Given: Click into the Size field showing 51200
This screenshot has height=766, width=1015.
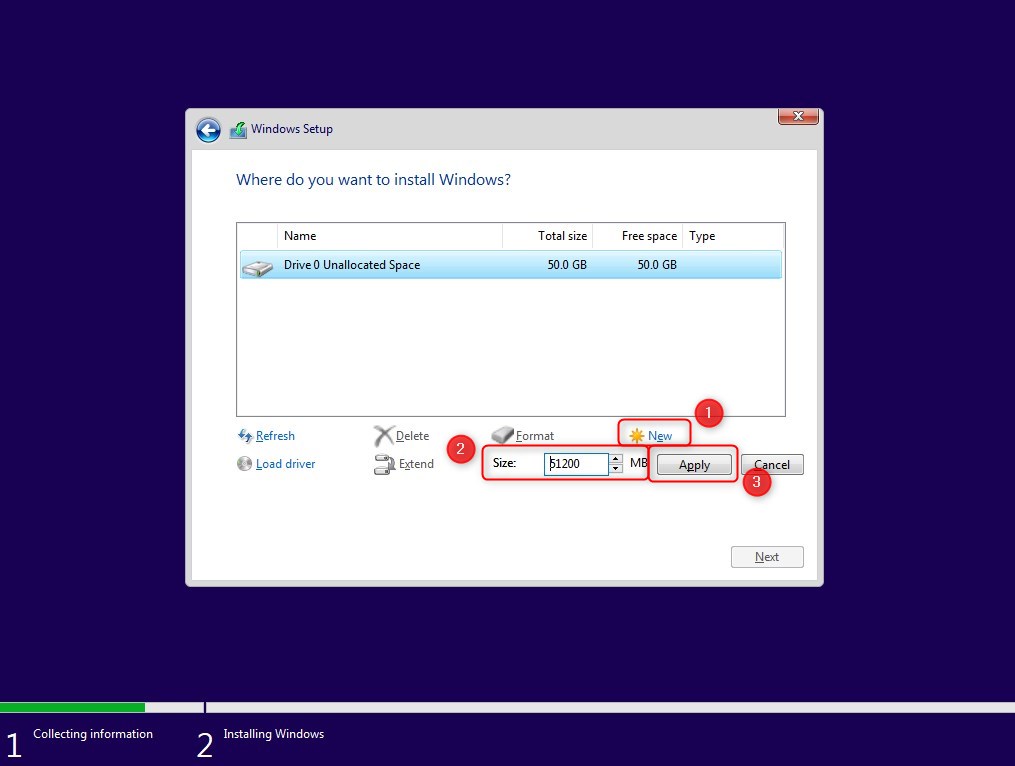Looking at the screenshot, I should coord(576,464).
